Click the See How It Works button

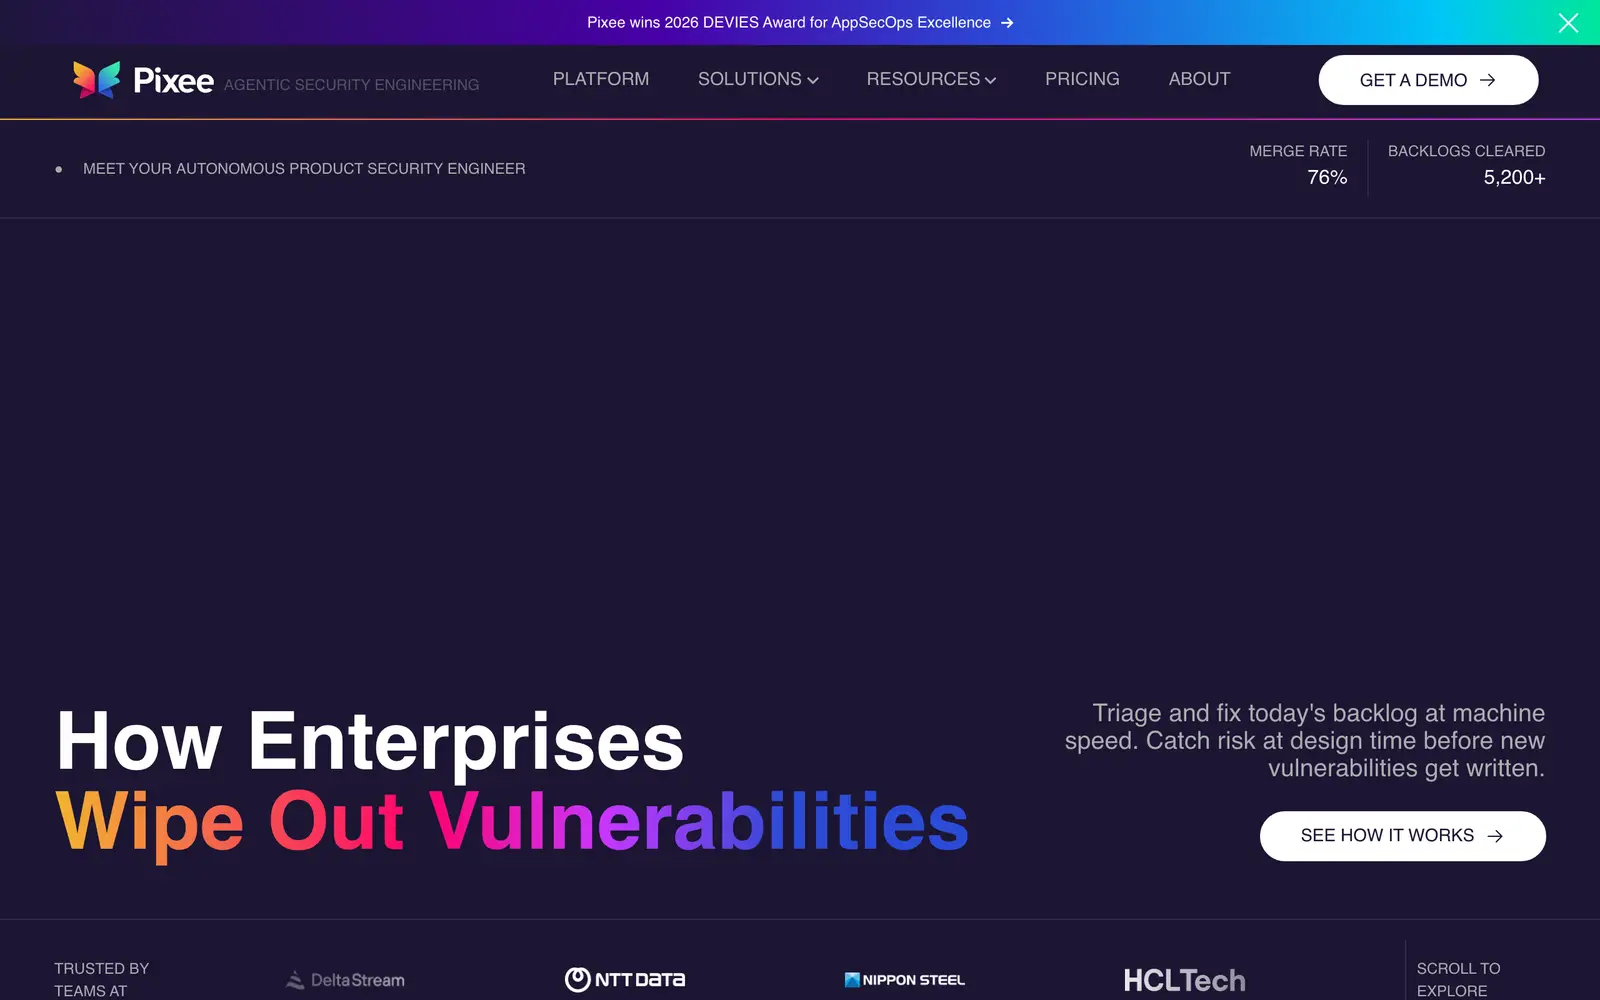1402,836
